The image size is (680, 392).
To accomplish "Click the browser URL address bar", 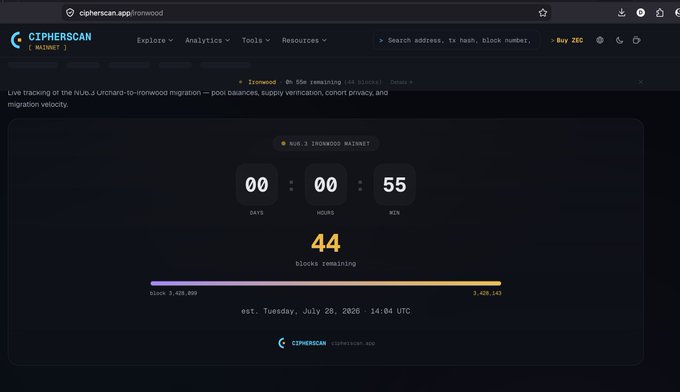I will pyautogui.click(x=306, y=13).
